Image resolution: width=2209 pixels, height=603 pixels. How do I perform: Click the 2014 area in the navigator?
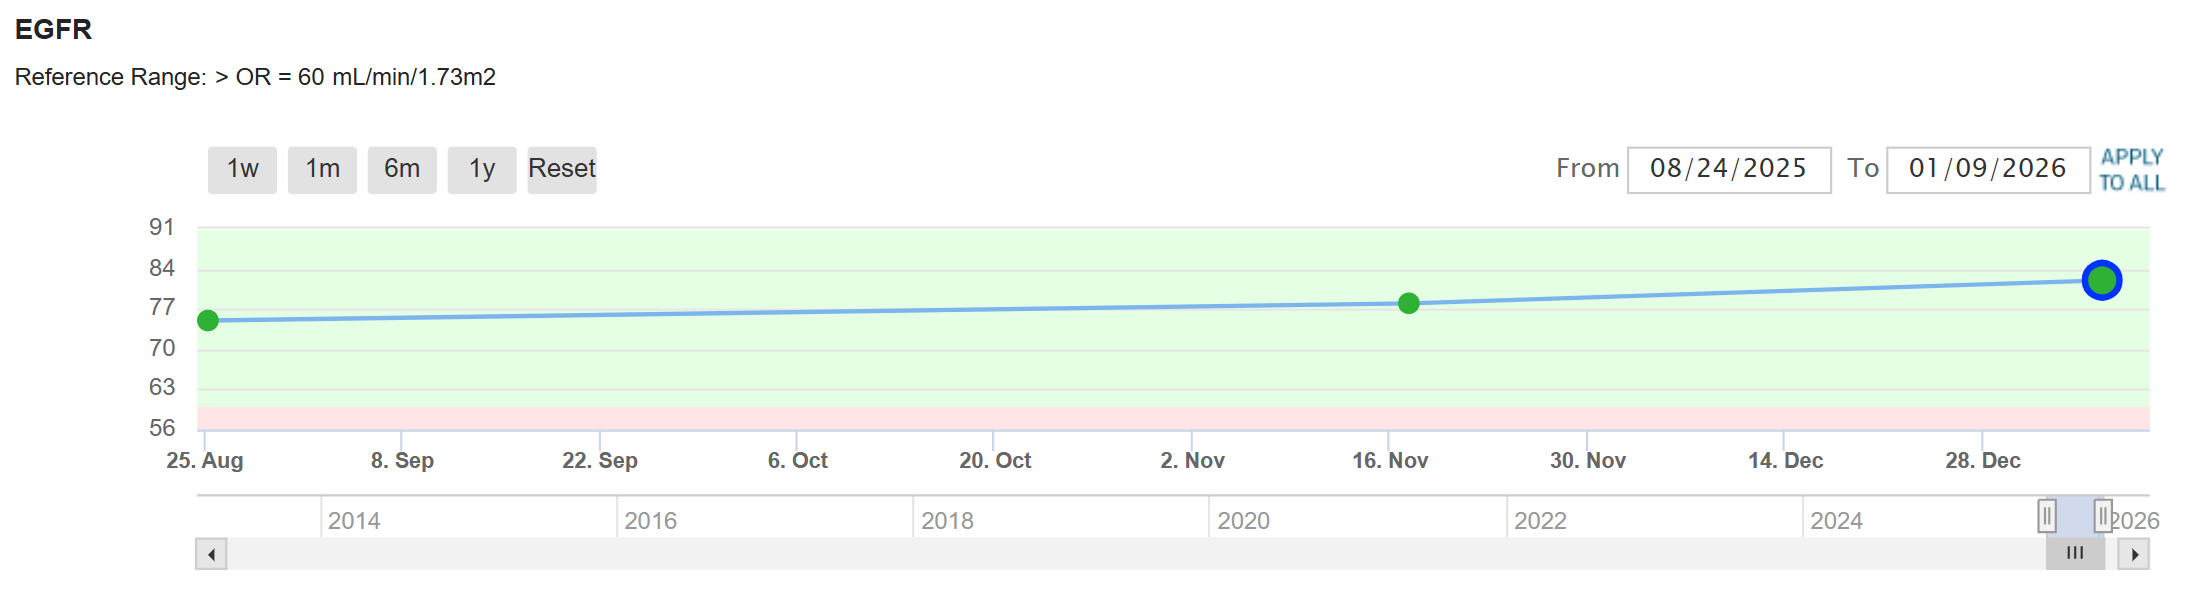[354, 519]
